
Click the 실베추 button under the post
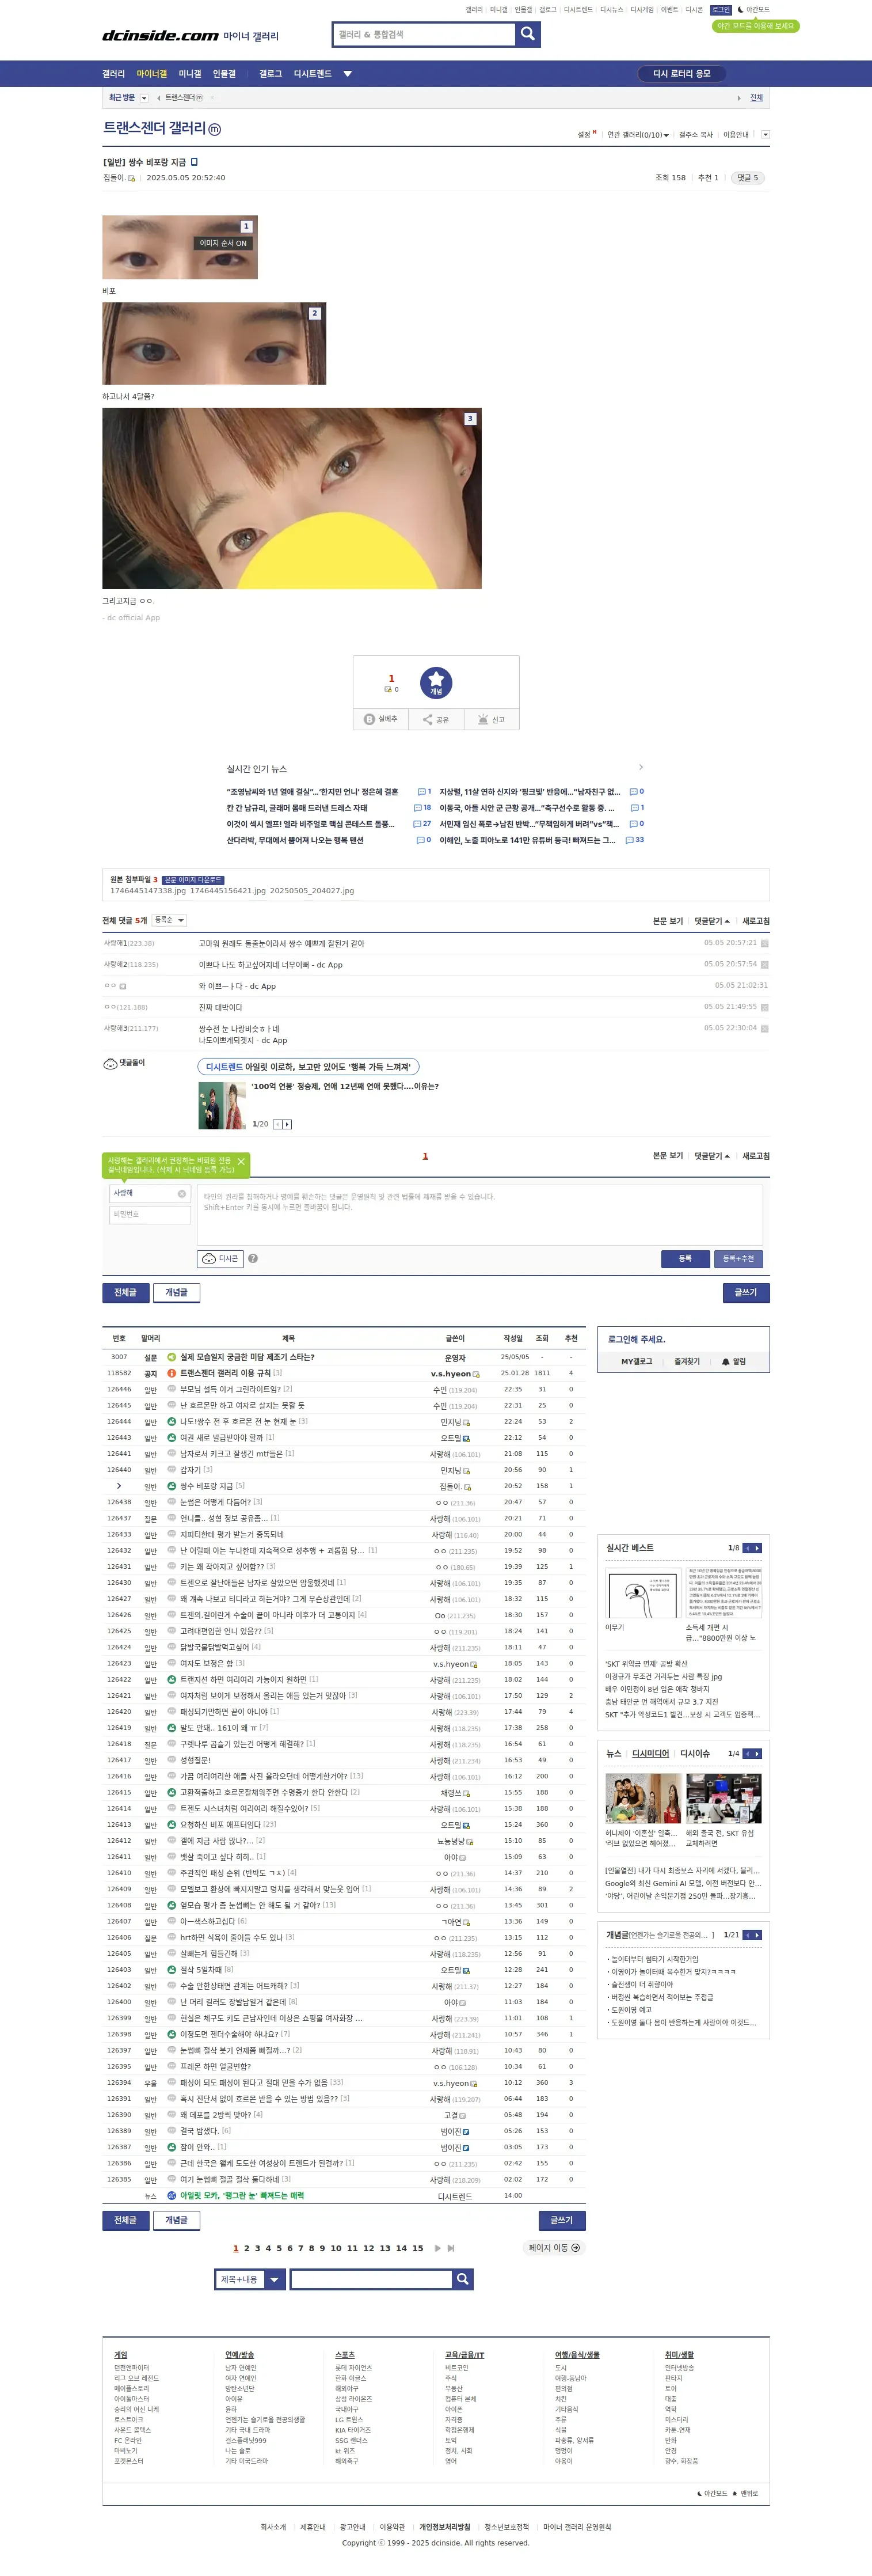381,719
